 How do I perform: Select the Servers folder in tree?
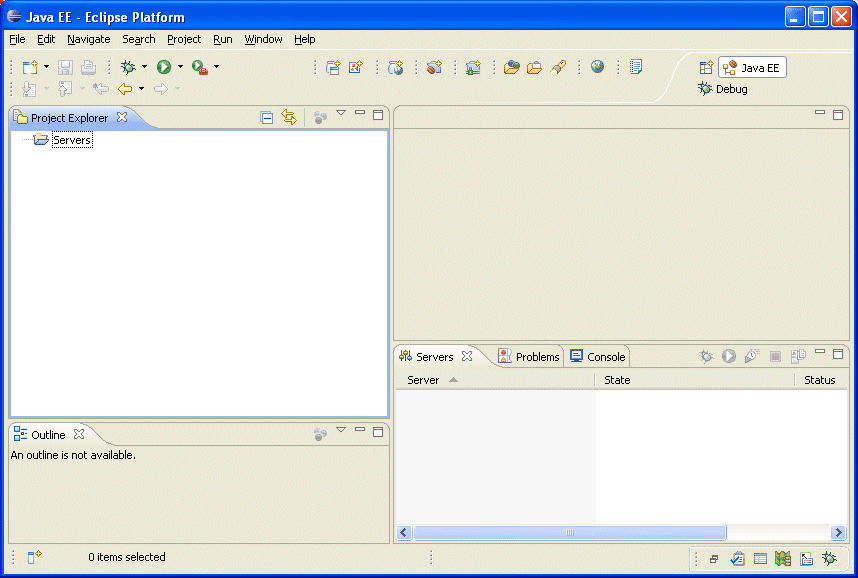tap(72, 140)
